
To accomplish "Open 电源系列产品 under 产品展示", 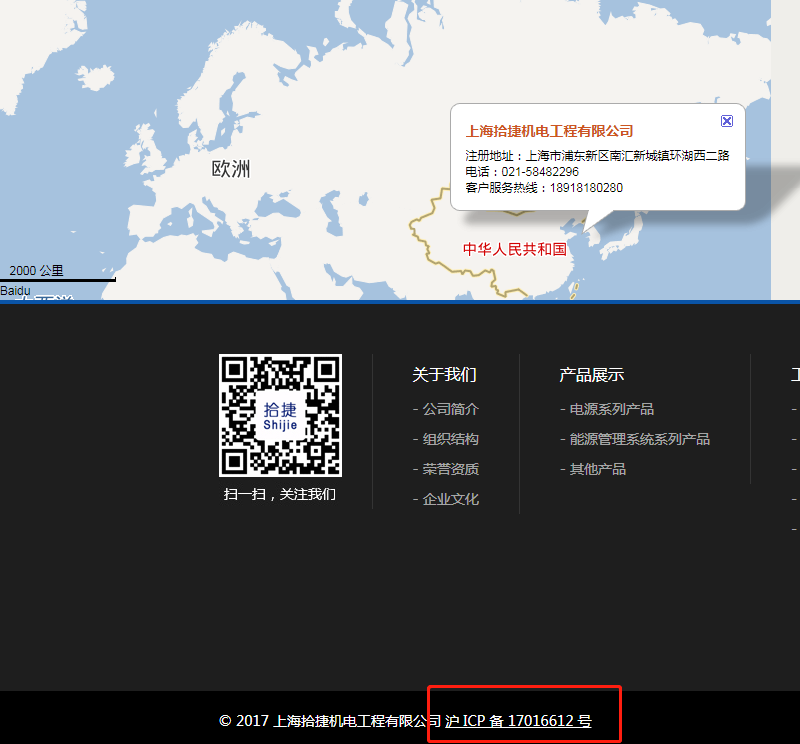I will pos(612,408).
